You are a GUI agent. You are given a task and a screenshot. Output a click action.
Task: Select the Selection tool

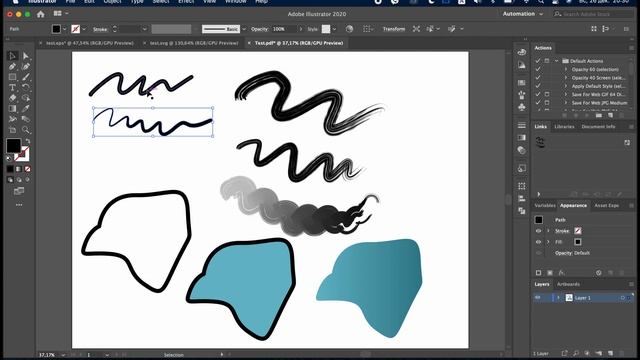point(13,56)
